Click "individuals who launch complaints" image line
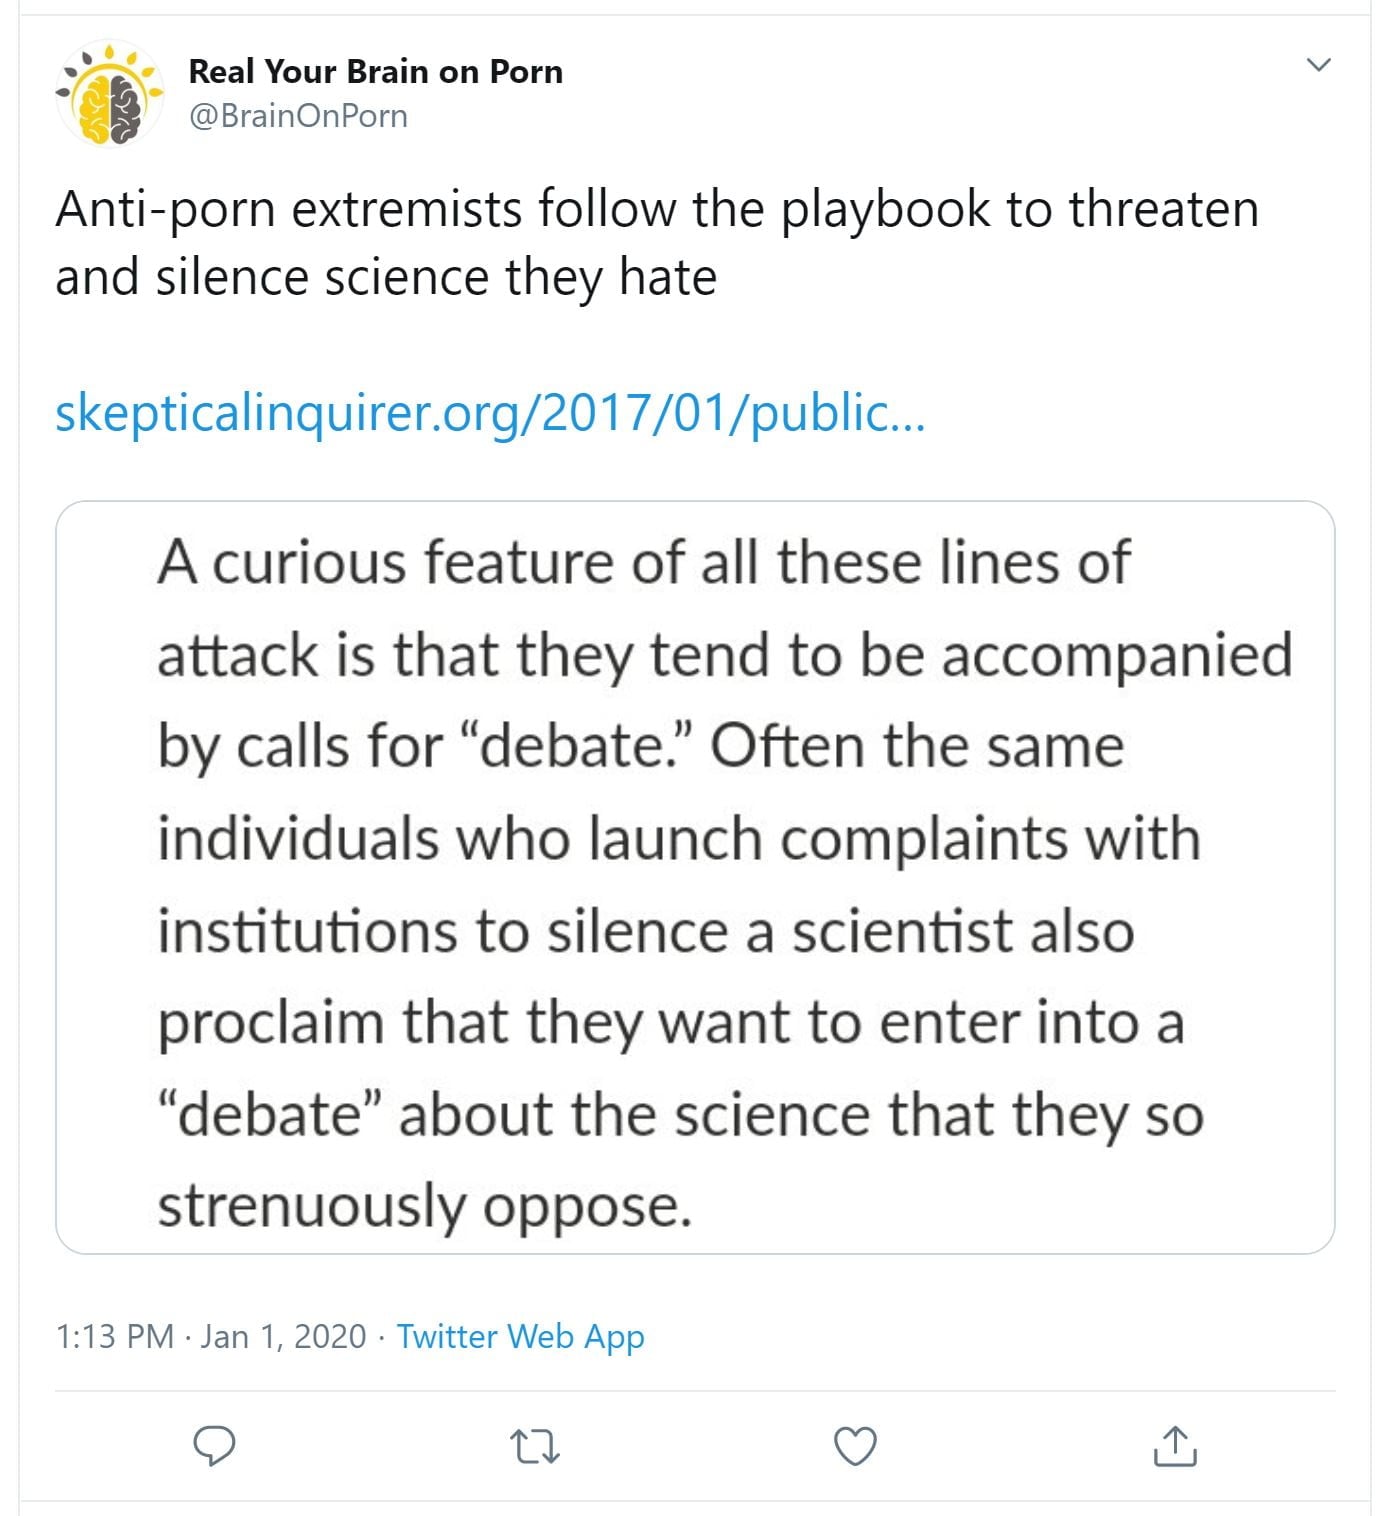Image resolution: width=1393 pixels, height=1516 pixels. 678,838
